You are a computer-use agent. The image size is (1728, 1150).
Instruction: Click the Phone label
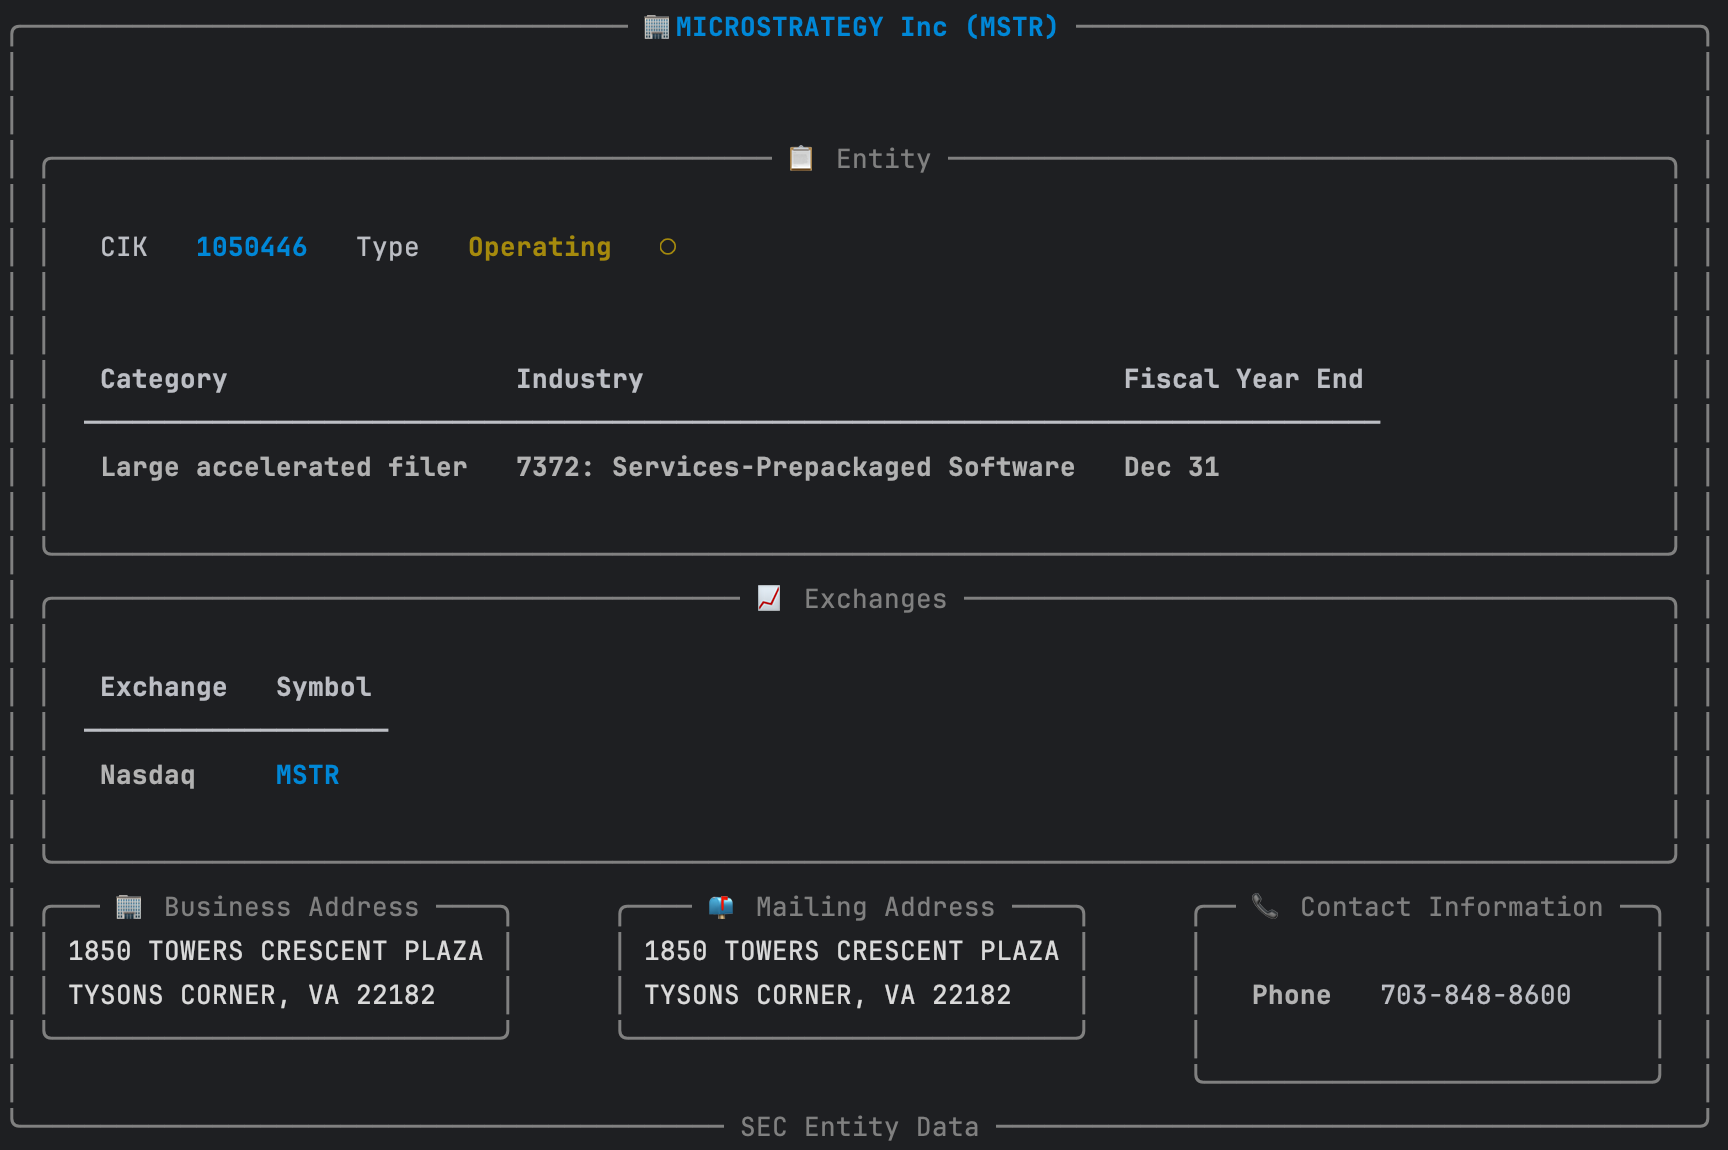[1292, 995]
